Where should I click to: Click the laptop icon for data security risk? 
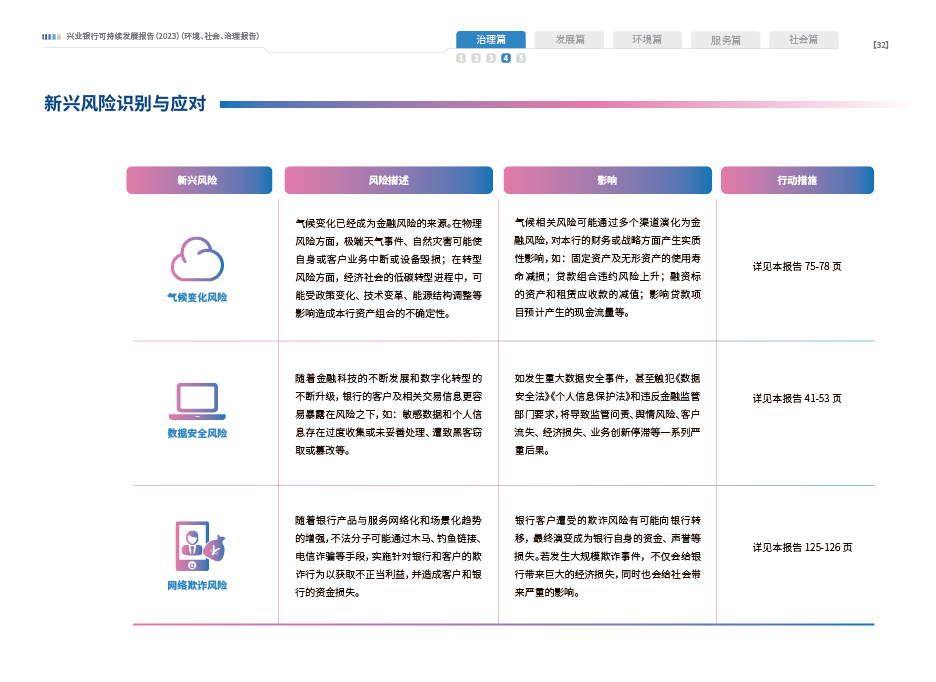[x=197, y=399]
